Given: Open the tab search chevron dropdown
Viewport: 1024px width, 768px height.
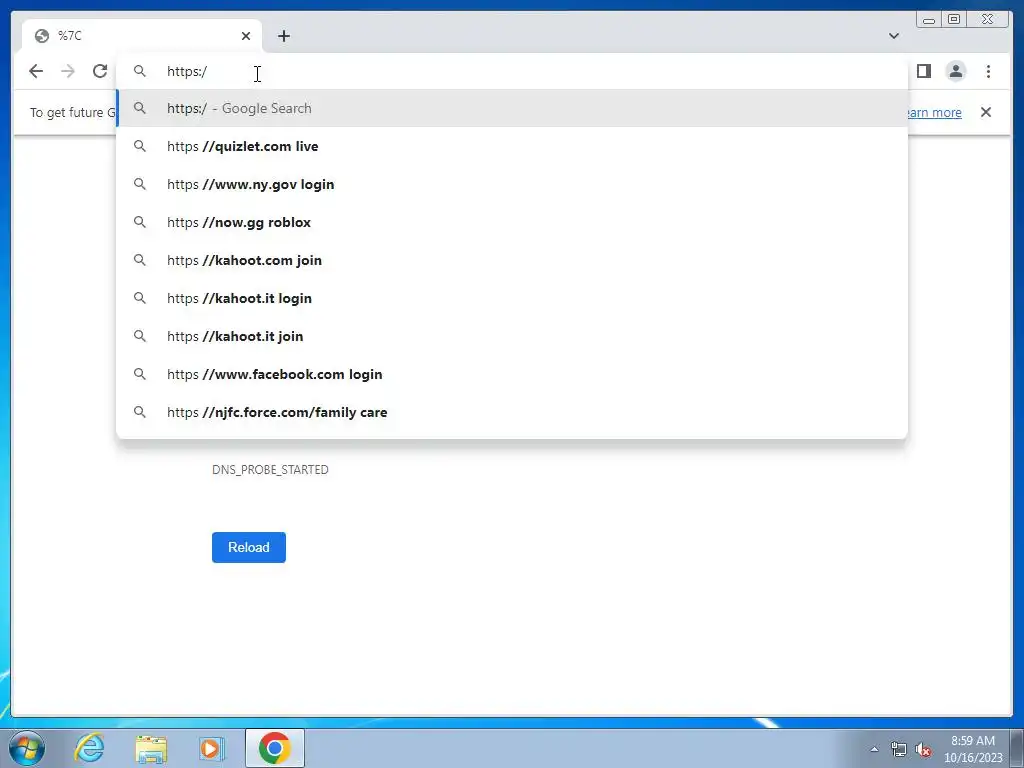Looking at the screenshot, I should pyautogui.click(x=894, y=36).
